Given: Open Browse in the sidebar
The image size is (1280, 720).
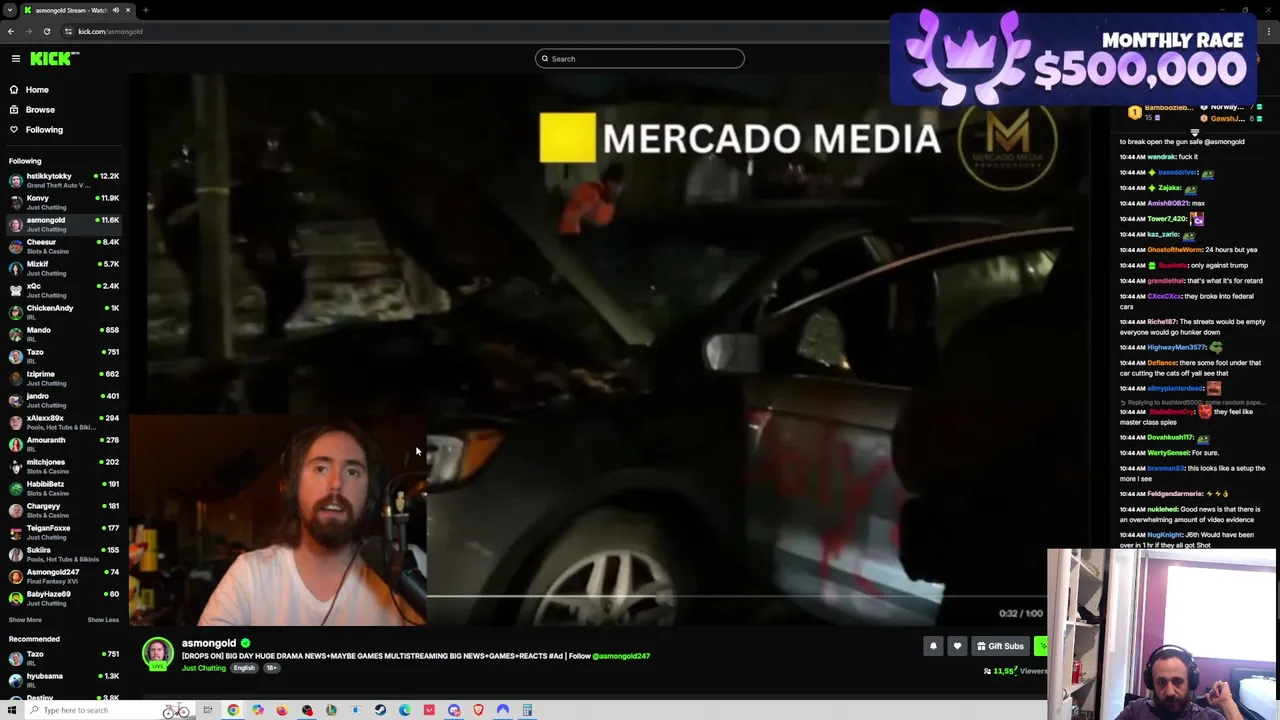Looking at the screenshot, I should (x=40, y=110).
